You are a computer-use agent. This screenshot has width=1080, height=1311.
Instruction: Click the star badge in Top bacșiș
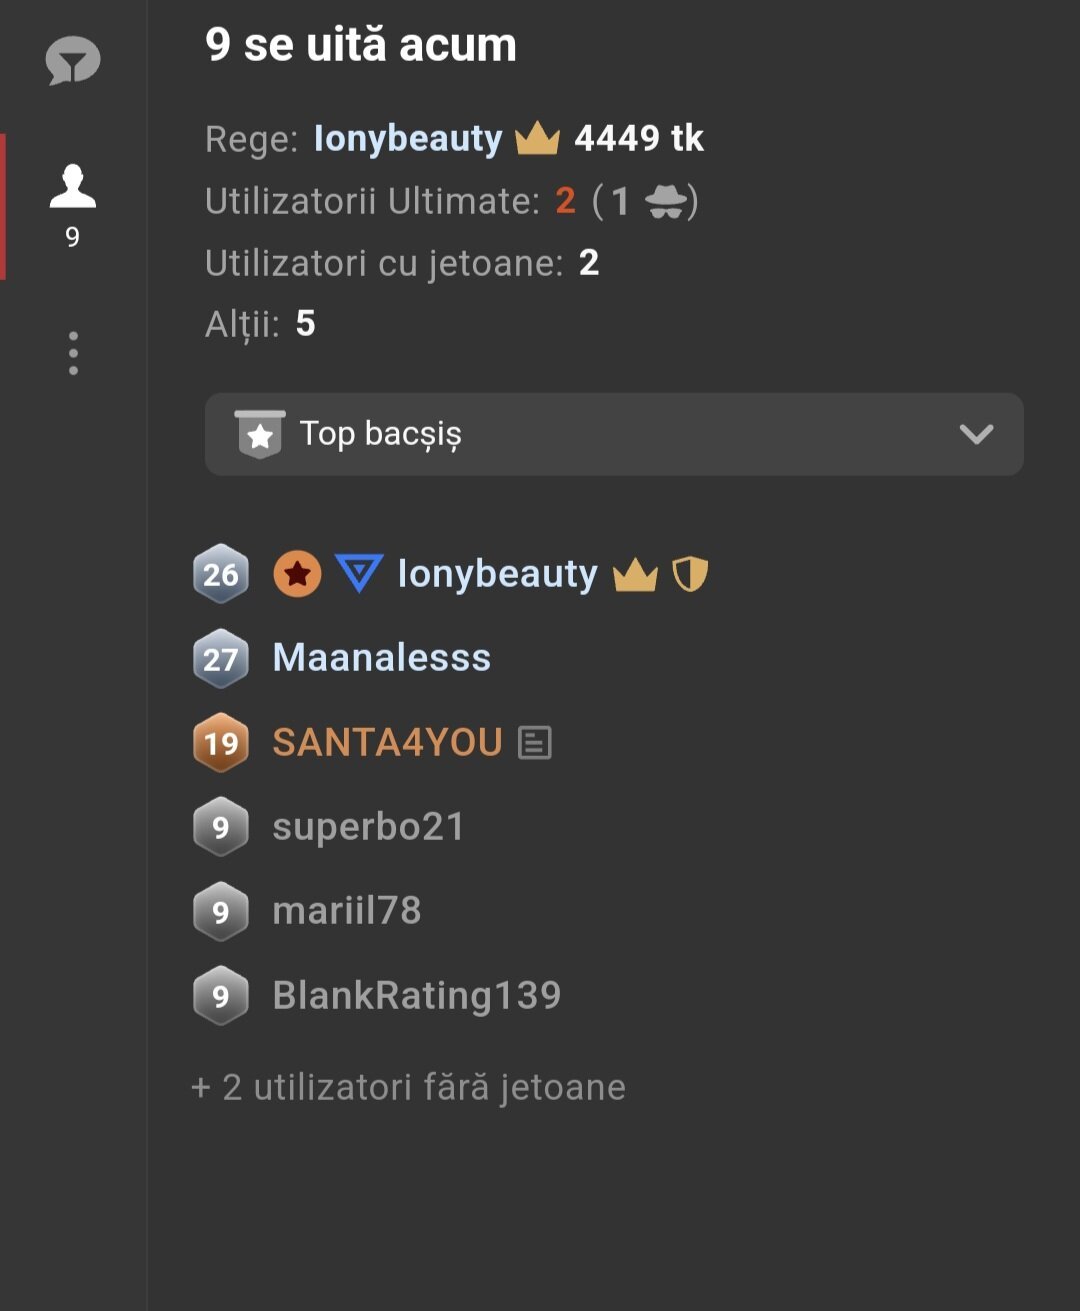point(260,434)
